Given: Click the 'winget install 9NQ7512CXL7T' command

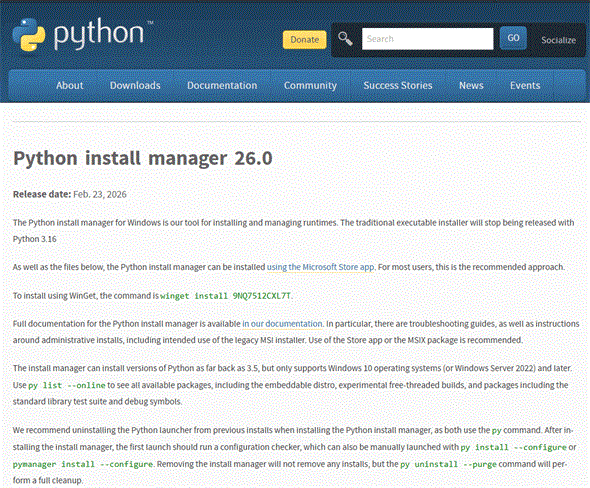Looking at the screenshot, I should click(x=225, y=296).
